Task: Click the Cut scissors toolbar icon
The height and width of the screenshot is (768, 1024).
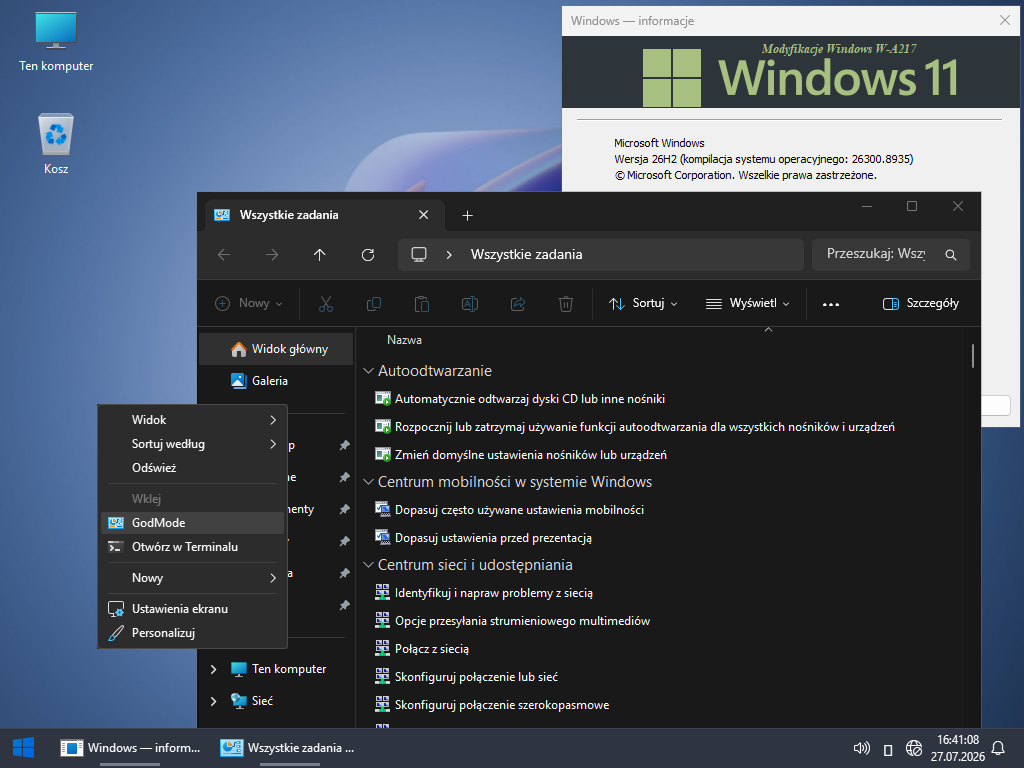Action: tap(326, 304)
